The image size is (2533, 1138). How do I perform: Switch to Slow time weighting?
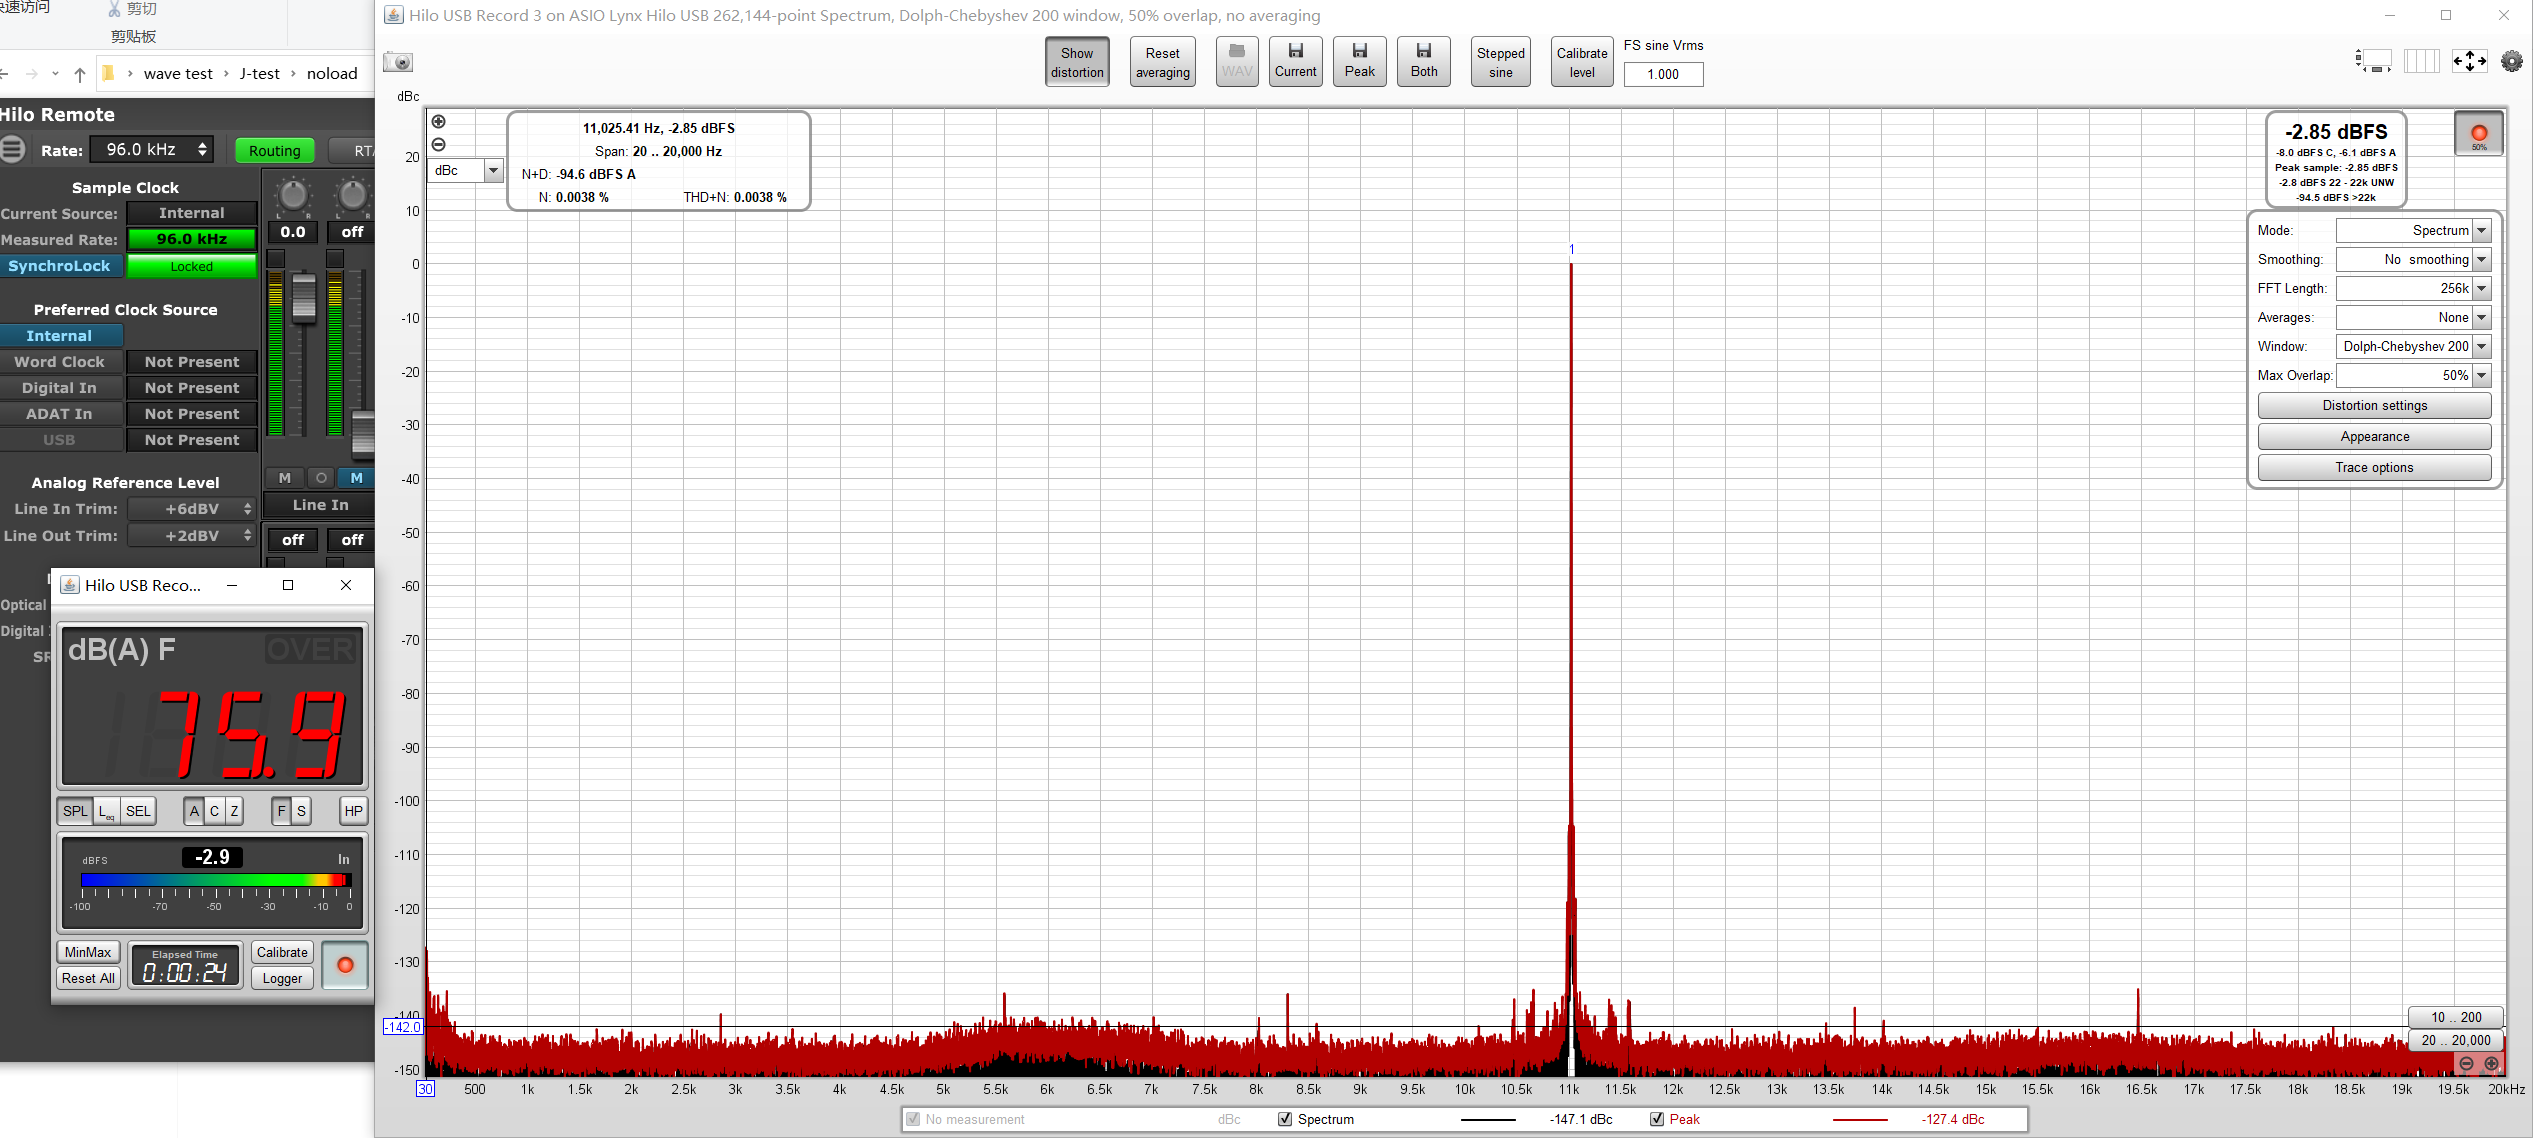(x=301, y=811)
